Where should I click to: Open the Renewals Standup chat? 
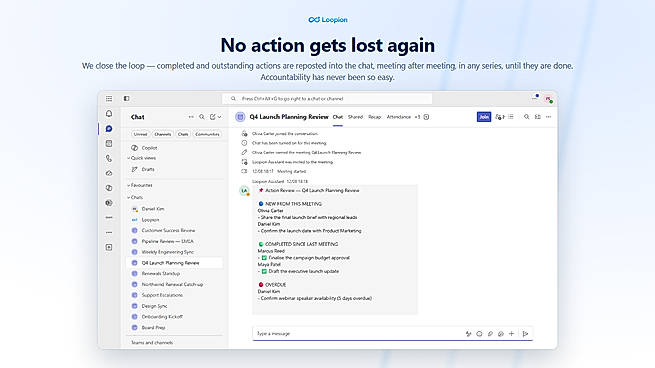175,274
